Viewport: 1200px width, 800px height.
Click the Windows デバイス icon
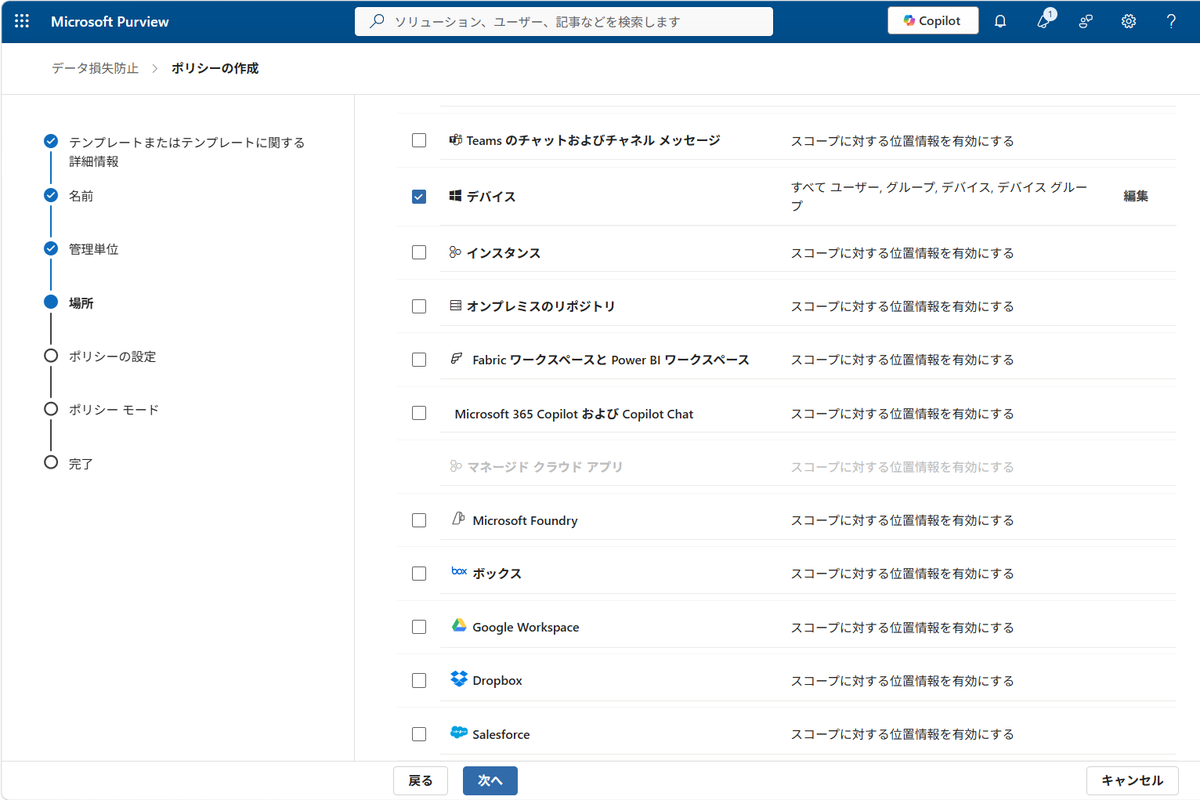tap(455, 196)
